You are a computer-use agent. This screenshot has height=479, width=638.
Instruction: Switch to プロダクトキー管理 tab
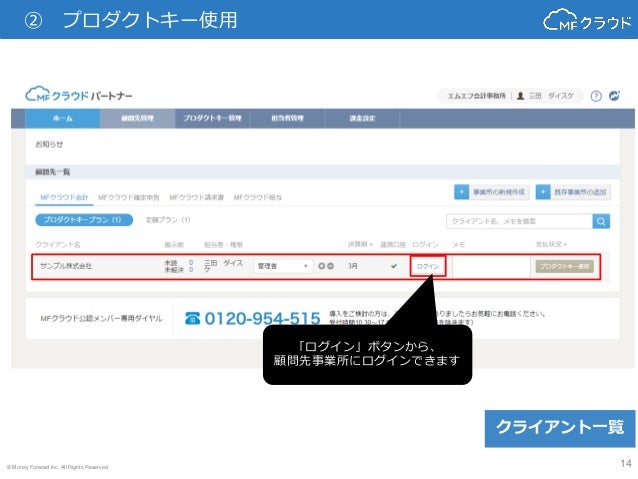(212, 118)
